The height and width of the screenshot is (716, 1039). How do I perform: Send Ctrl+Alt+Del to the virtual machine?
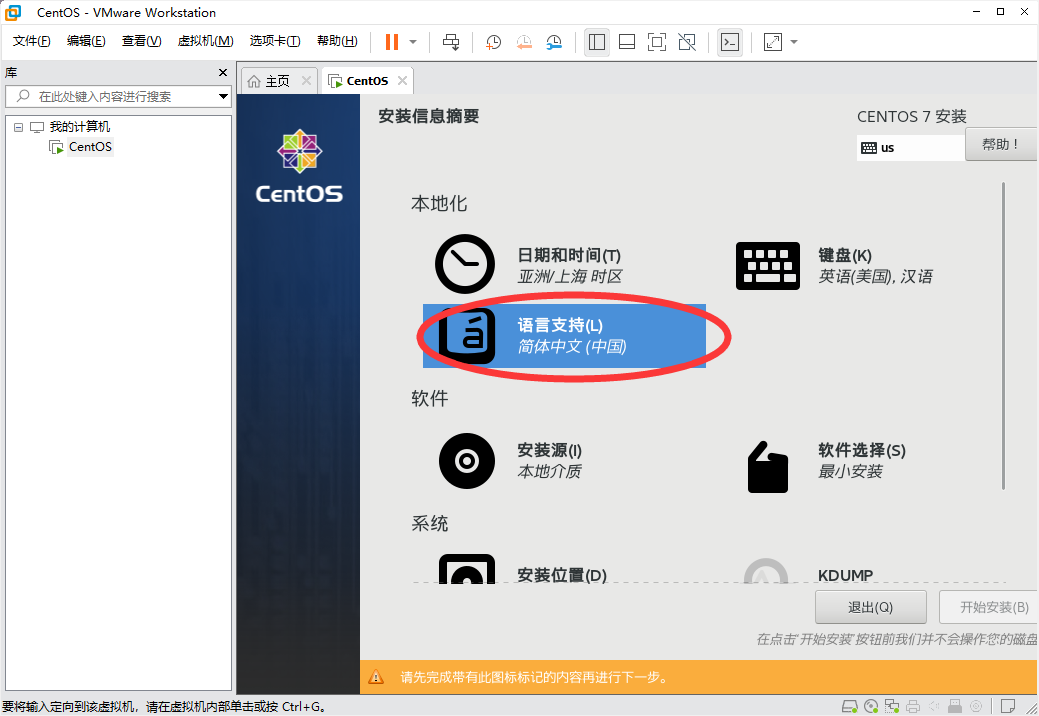tap(451, 42)
